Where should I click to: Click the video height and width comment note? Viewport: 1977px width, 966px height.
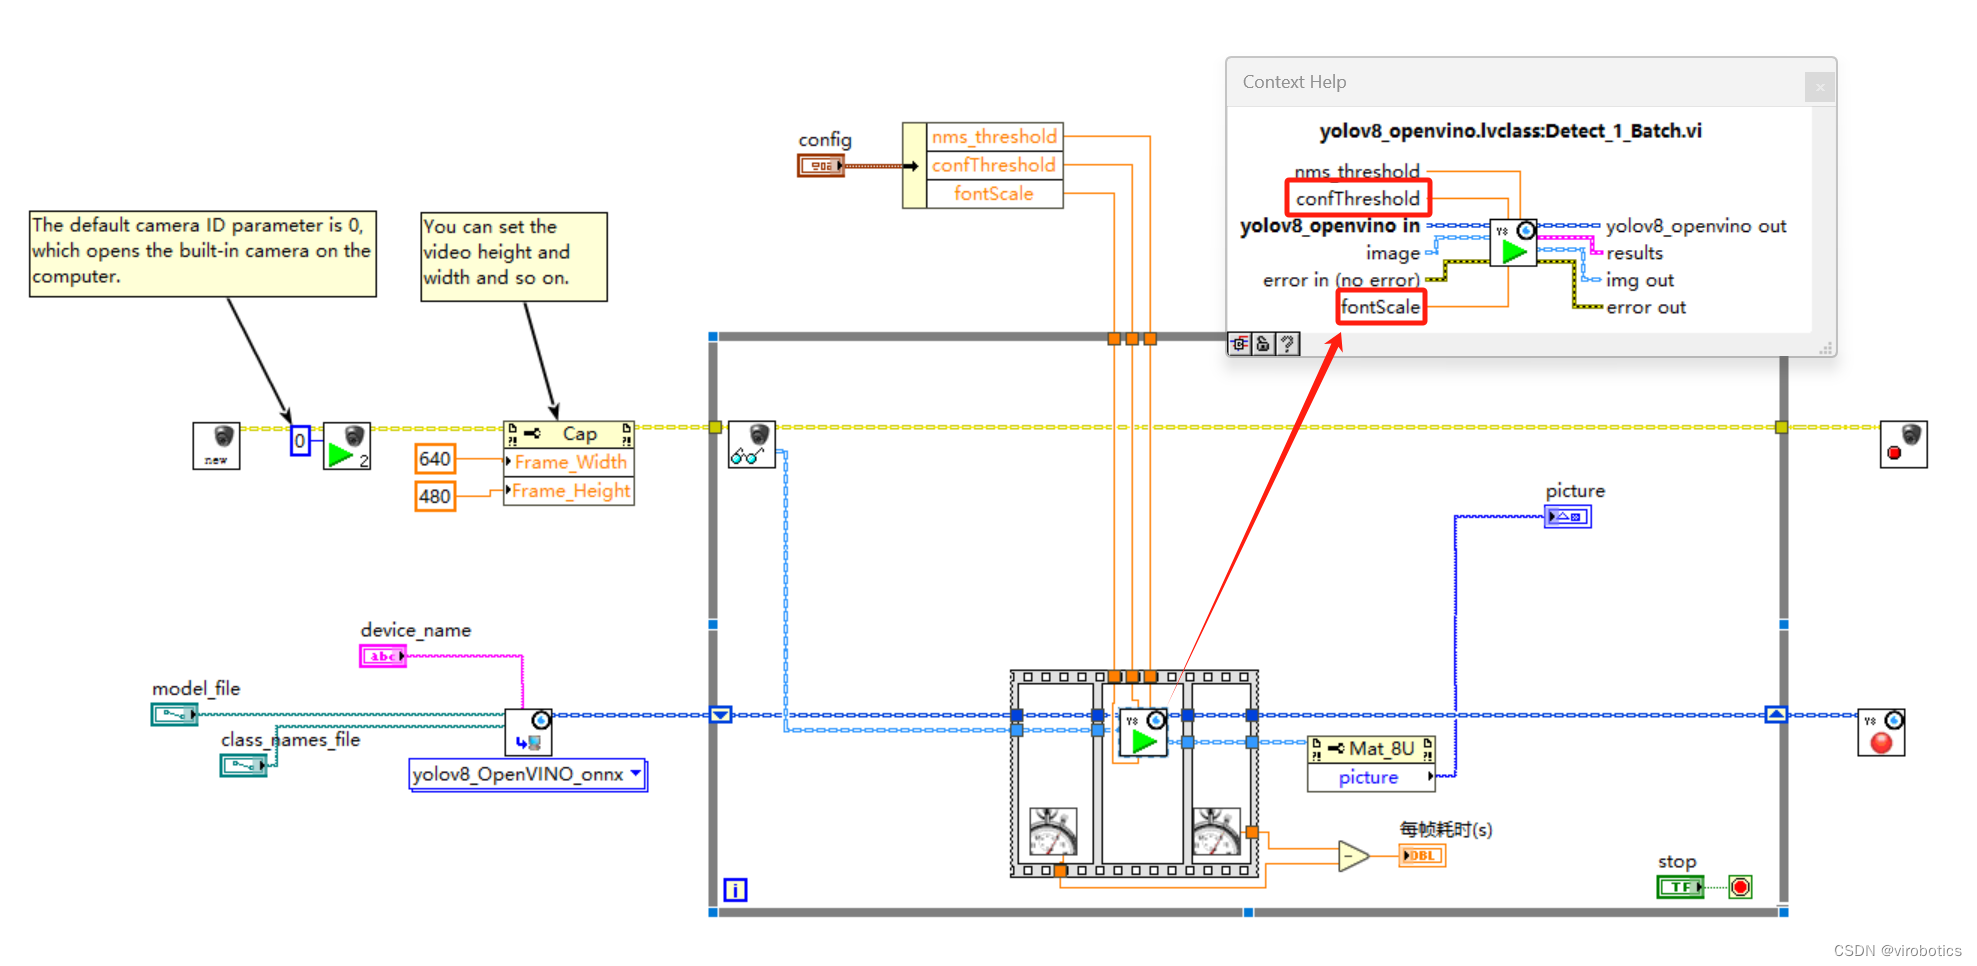(514, 257)
